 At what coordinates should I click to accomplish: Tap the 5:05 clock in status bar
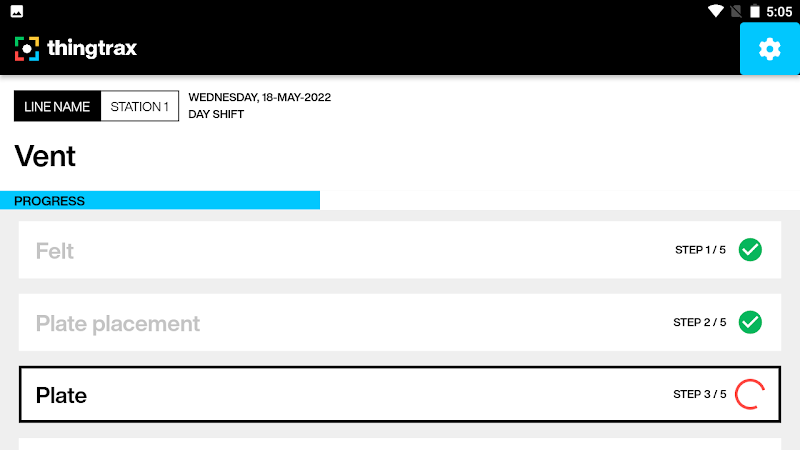click(x=778, y=12)
